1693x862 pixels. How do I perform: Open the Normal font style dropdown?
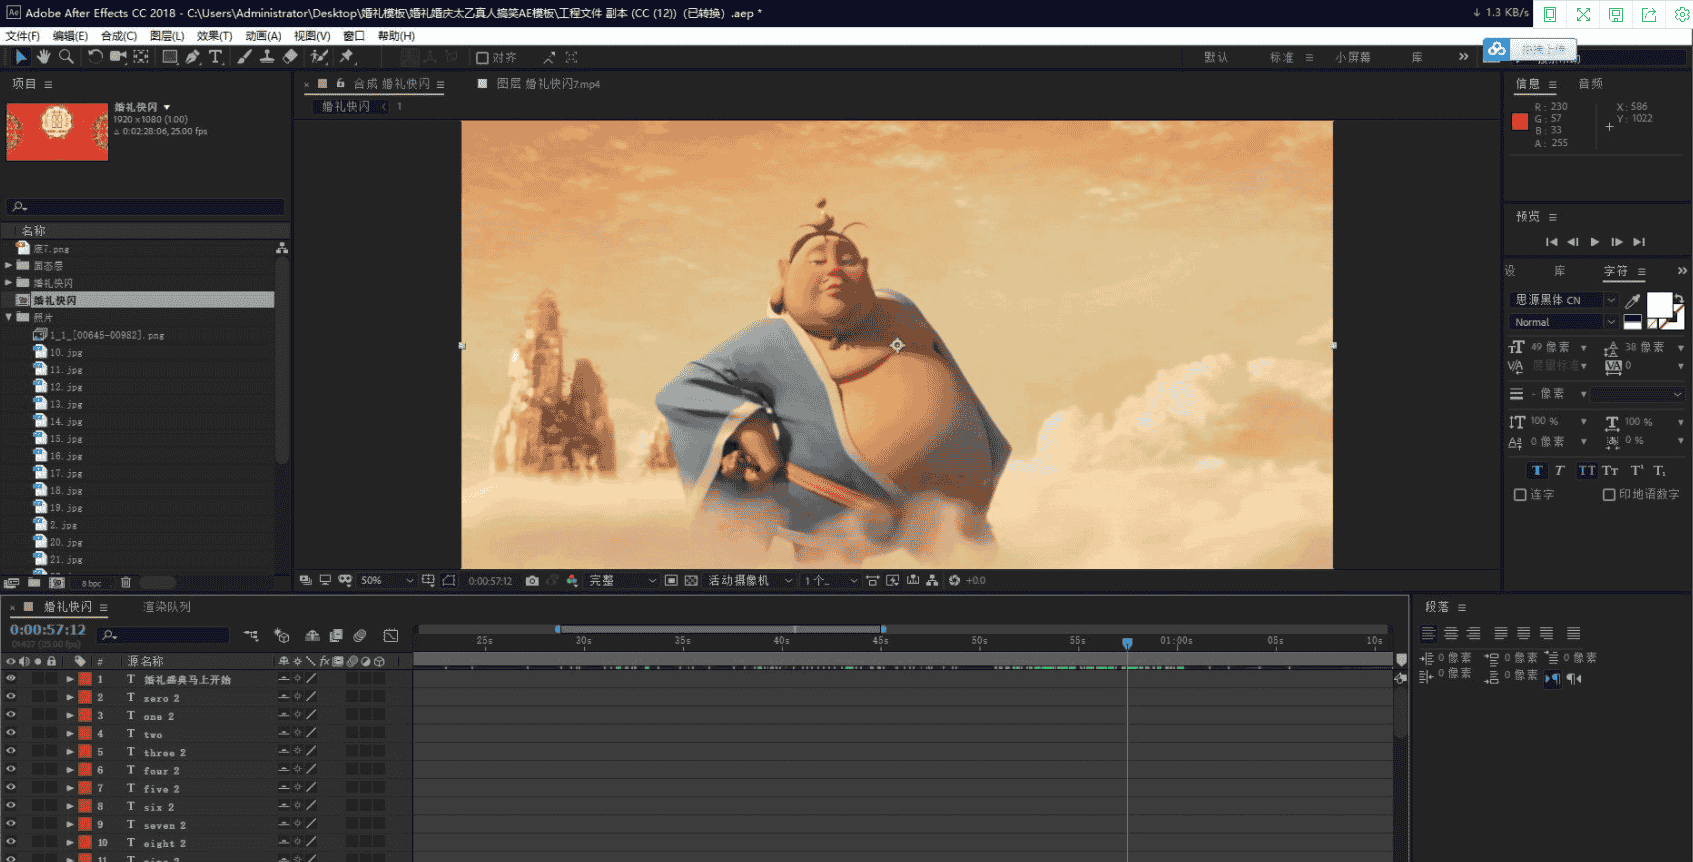click(1564, 322)
